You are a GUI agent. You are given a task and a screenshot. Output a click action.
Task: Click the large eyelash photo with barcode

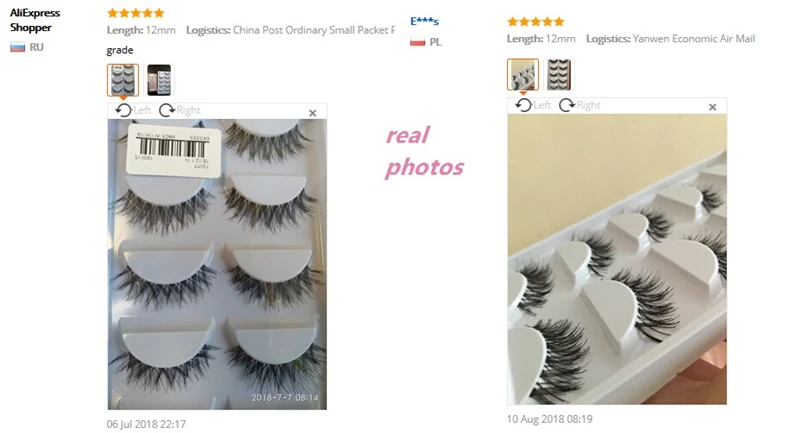(x=217, y=264)
